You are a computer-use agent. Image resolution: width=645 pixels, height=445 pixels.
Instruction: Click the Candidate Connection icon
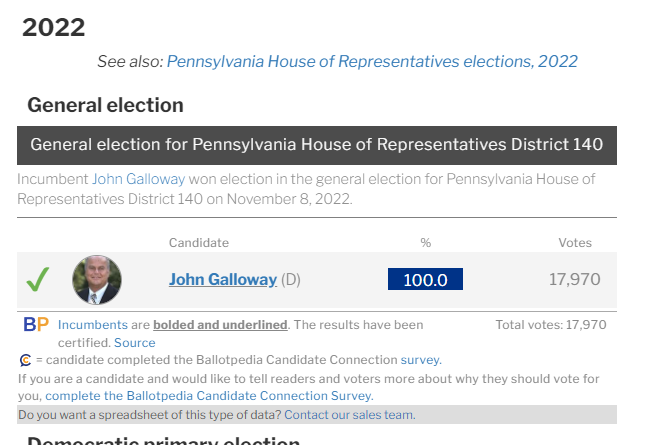click(25, 360)
